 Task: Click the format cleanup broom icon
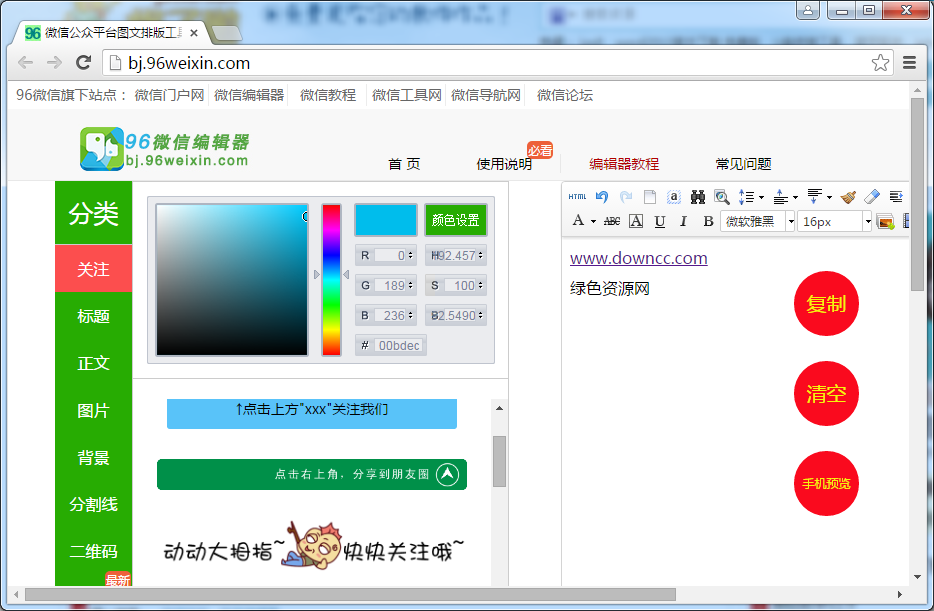pyautogui.click(x=849, y=197)
